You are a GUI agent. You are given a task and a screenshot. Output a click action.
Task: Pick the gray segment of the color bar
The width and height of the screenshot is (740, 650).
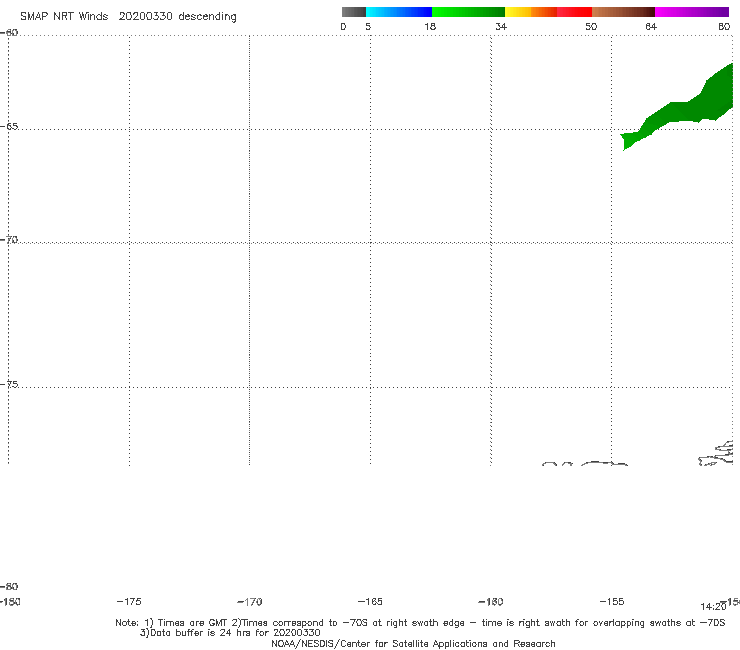(353, 12)
